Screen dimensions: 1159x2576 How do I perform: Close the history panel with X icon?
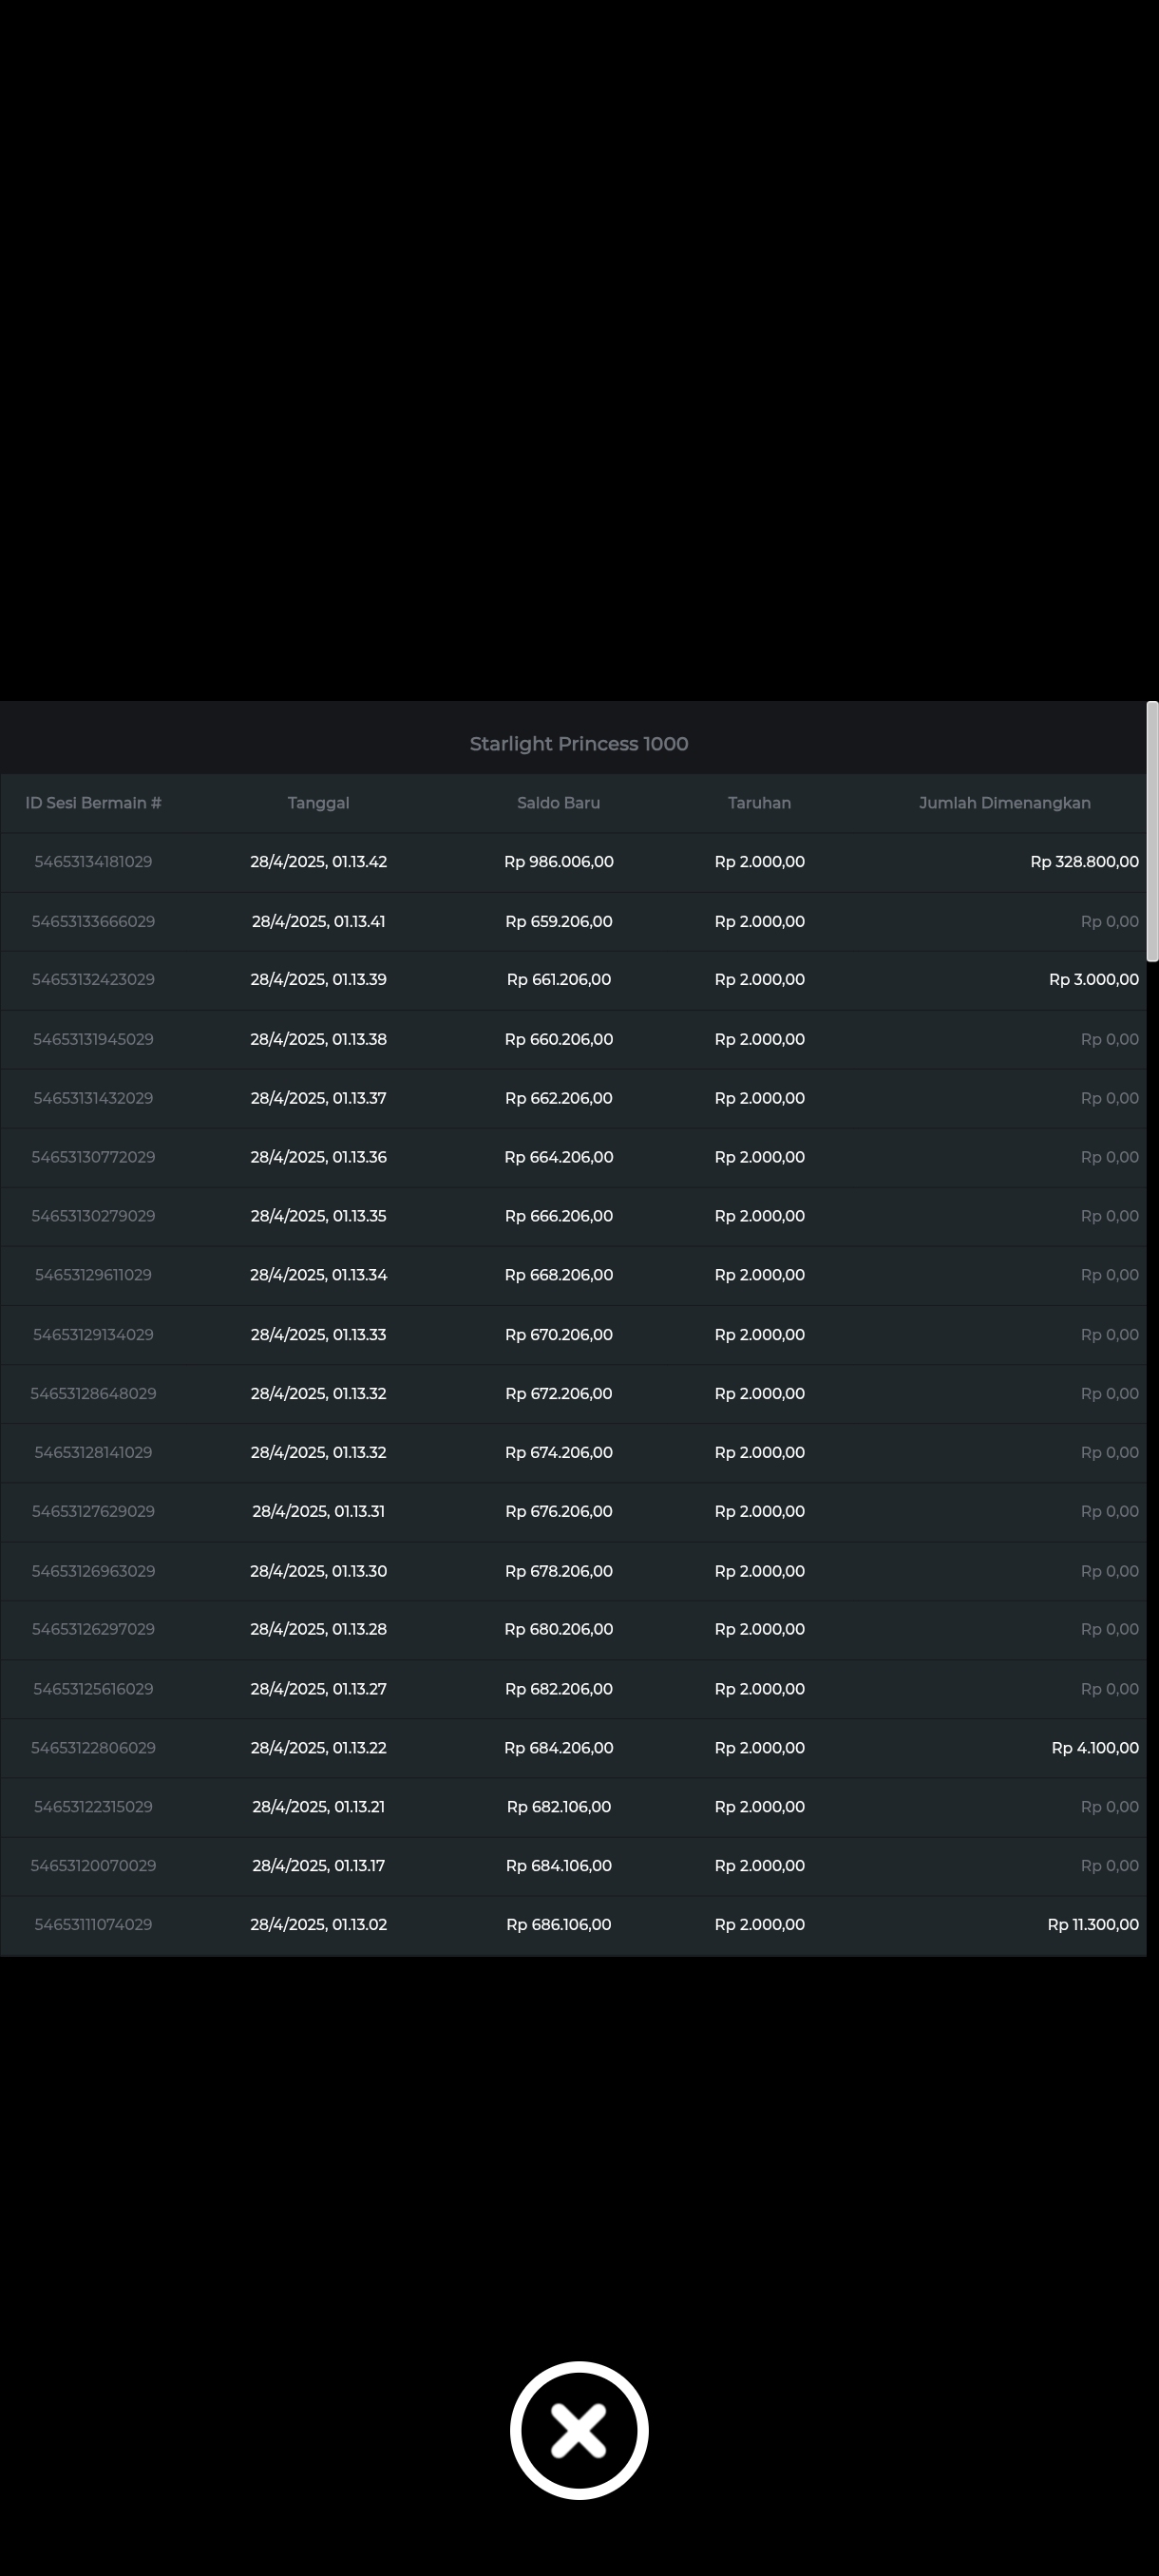click(x=579, y=2430)
